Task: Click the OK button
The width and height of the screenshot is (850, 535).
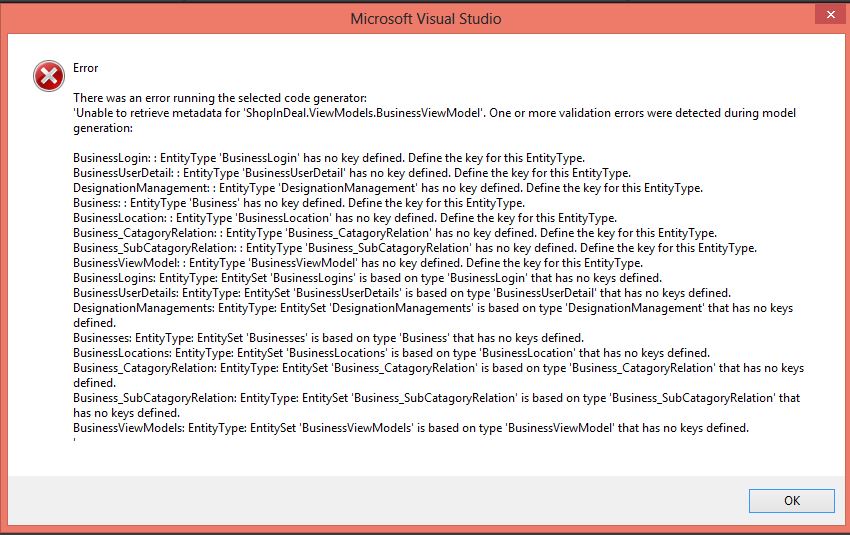Action: coord(791,501)
